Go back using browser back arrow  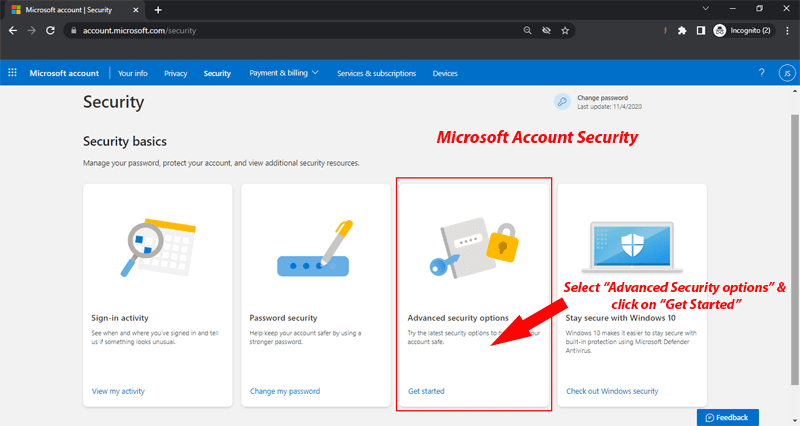click(13, 31)
